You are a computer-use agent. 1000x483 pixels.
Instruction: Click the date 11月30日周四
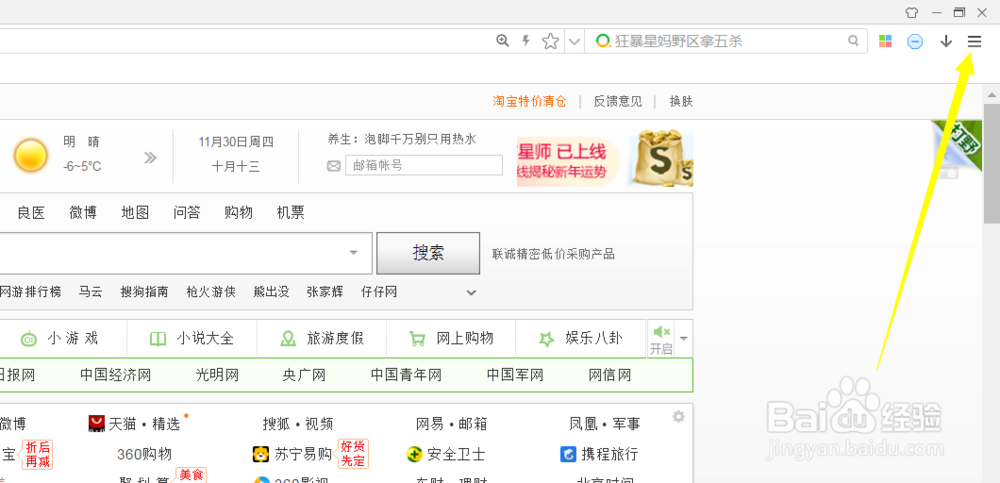click(236, 142)
